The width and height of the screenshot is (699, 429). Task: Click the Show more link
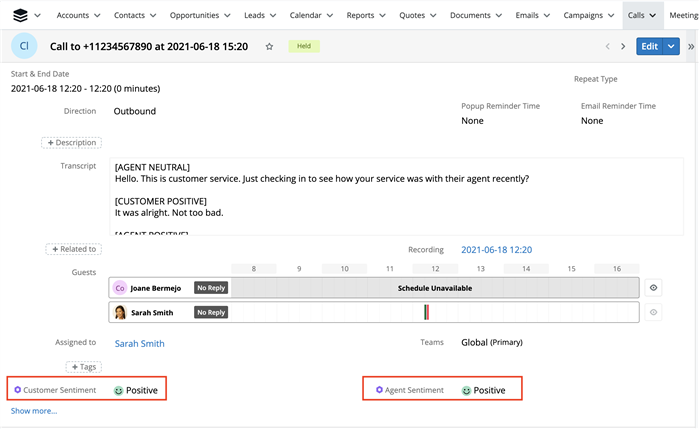[34, 410]
